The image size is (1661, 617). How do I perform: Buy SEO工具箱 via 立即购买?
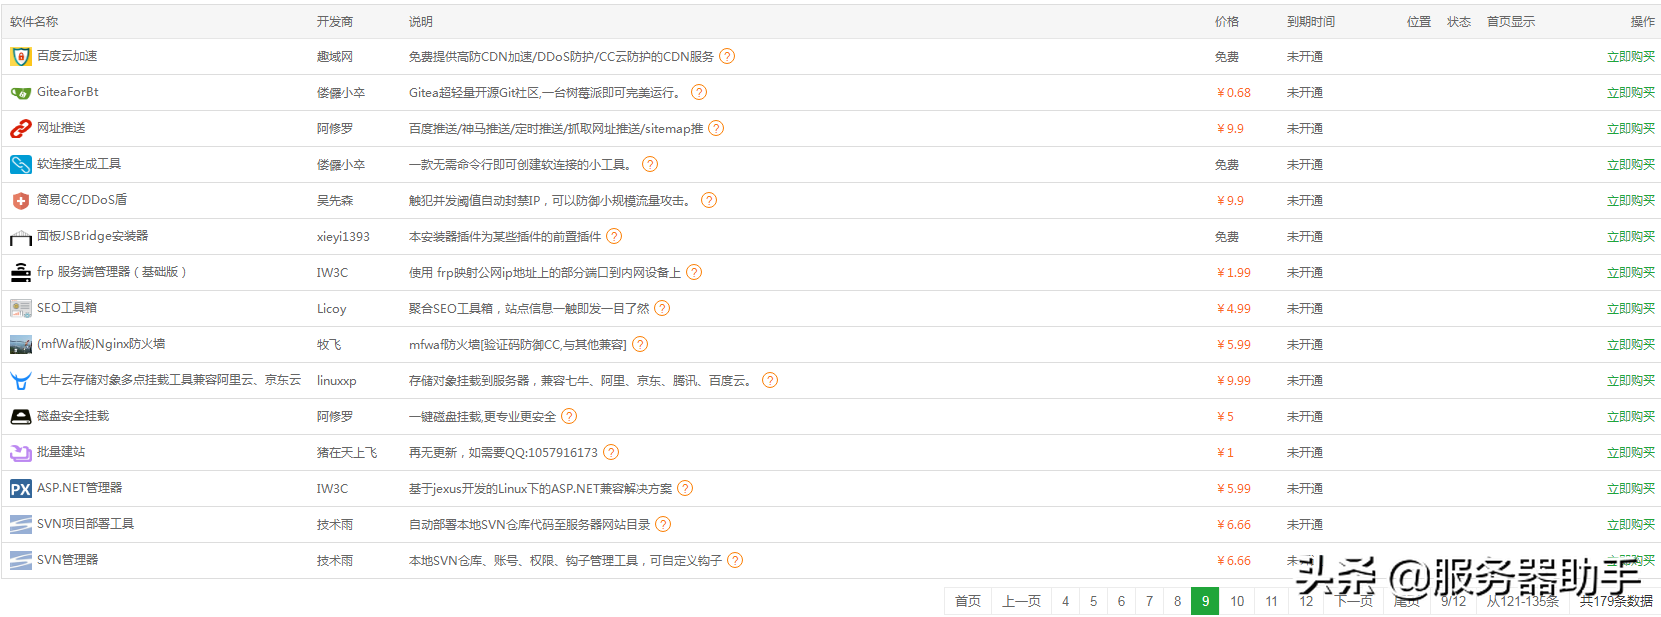(1631, 309)
